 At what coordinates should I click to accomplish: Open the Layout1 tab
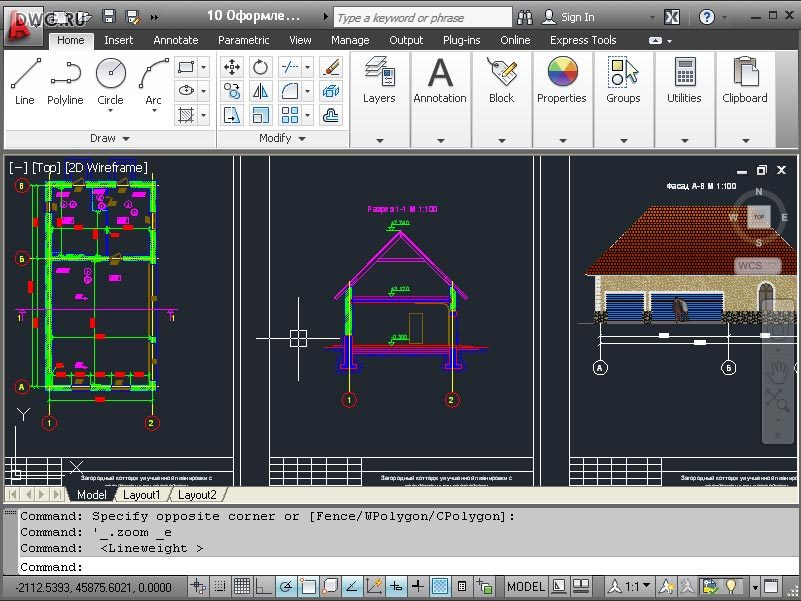[141, 495]
